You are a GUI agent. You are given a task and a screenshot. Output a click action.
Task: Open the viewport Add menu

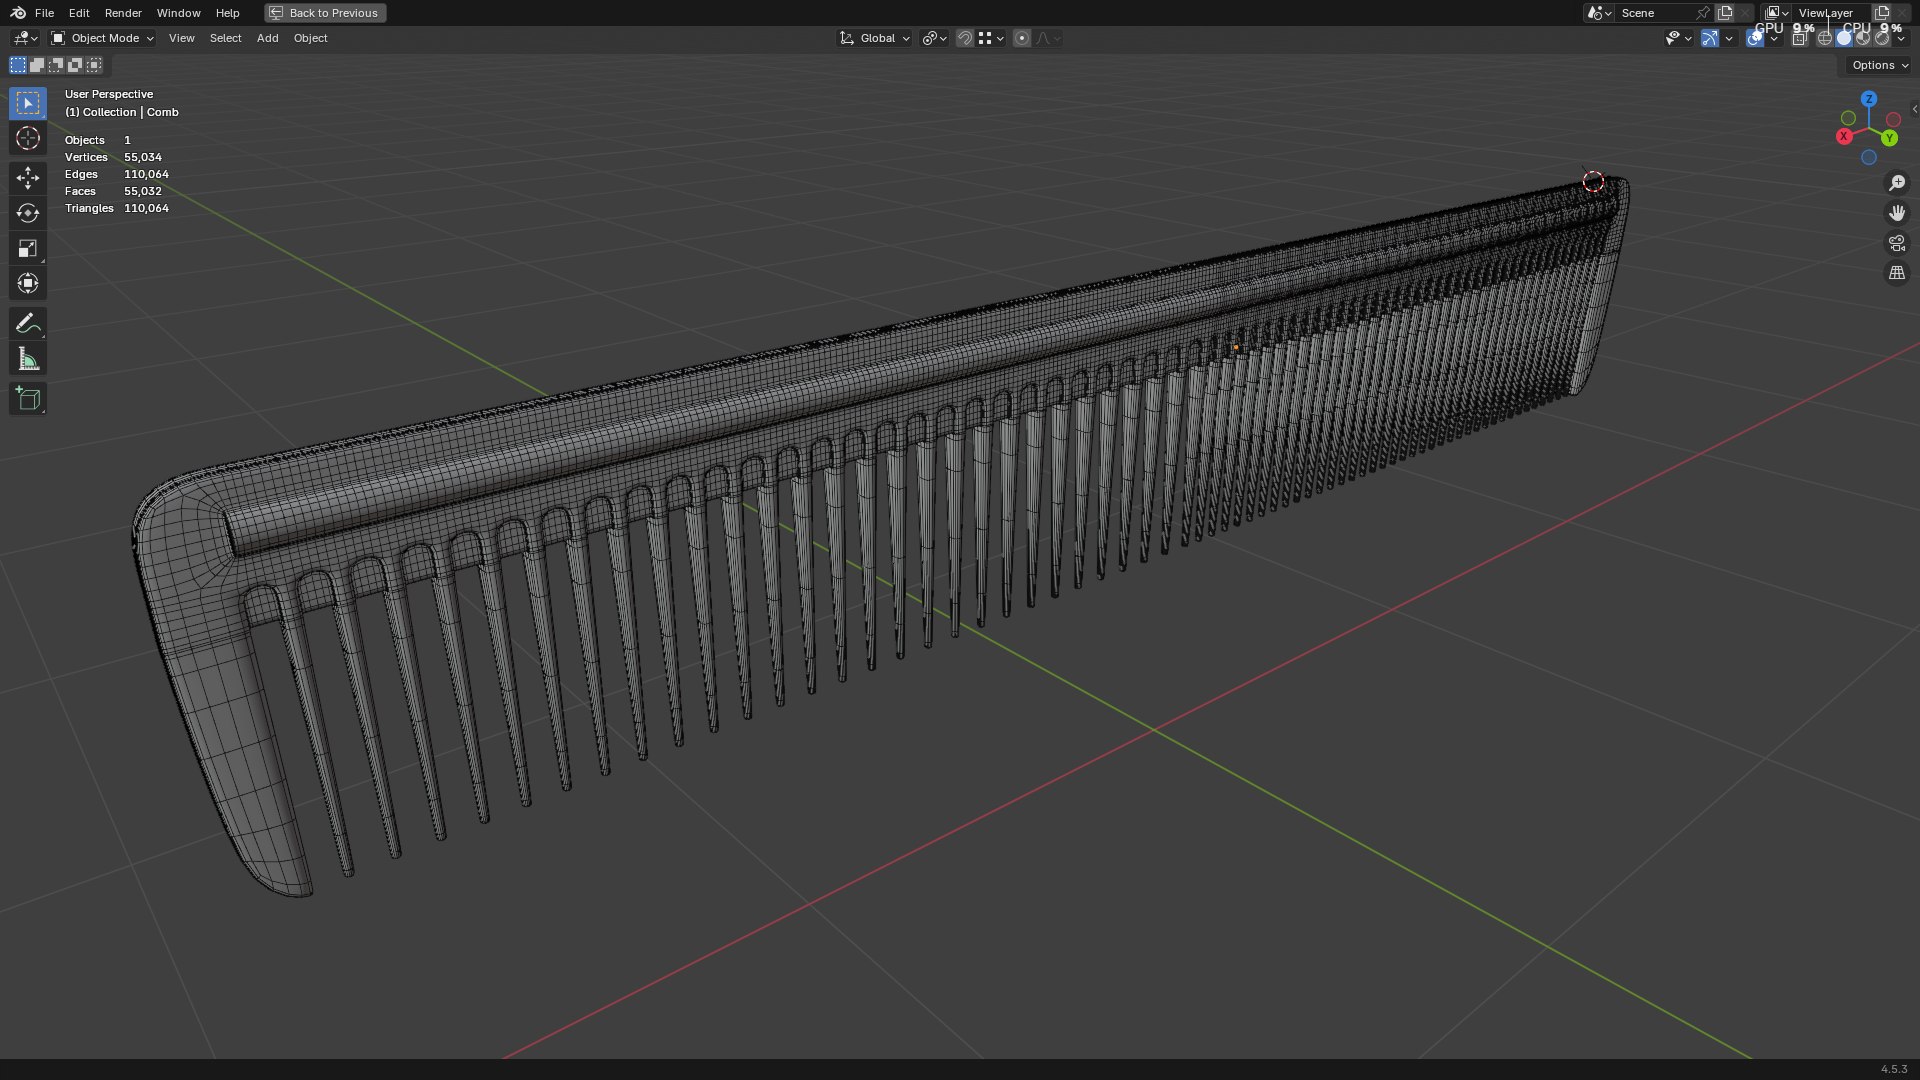point(267,38)
